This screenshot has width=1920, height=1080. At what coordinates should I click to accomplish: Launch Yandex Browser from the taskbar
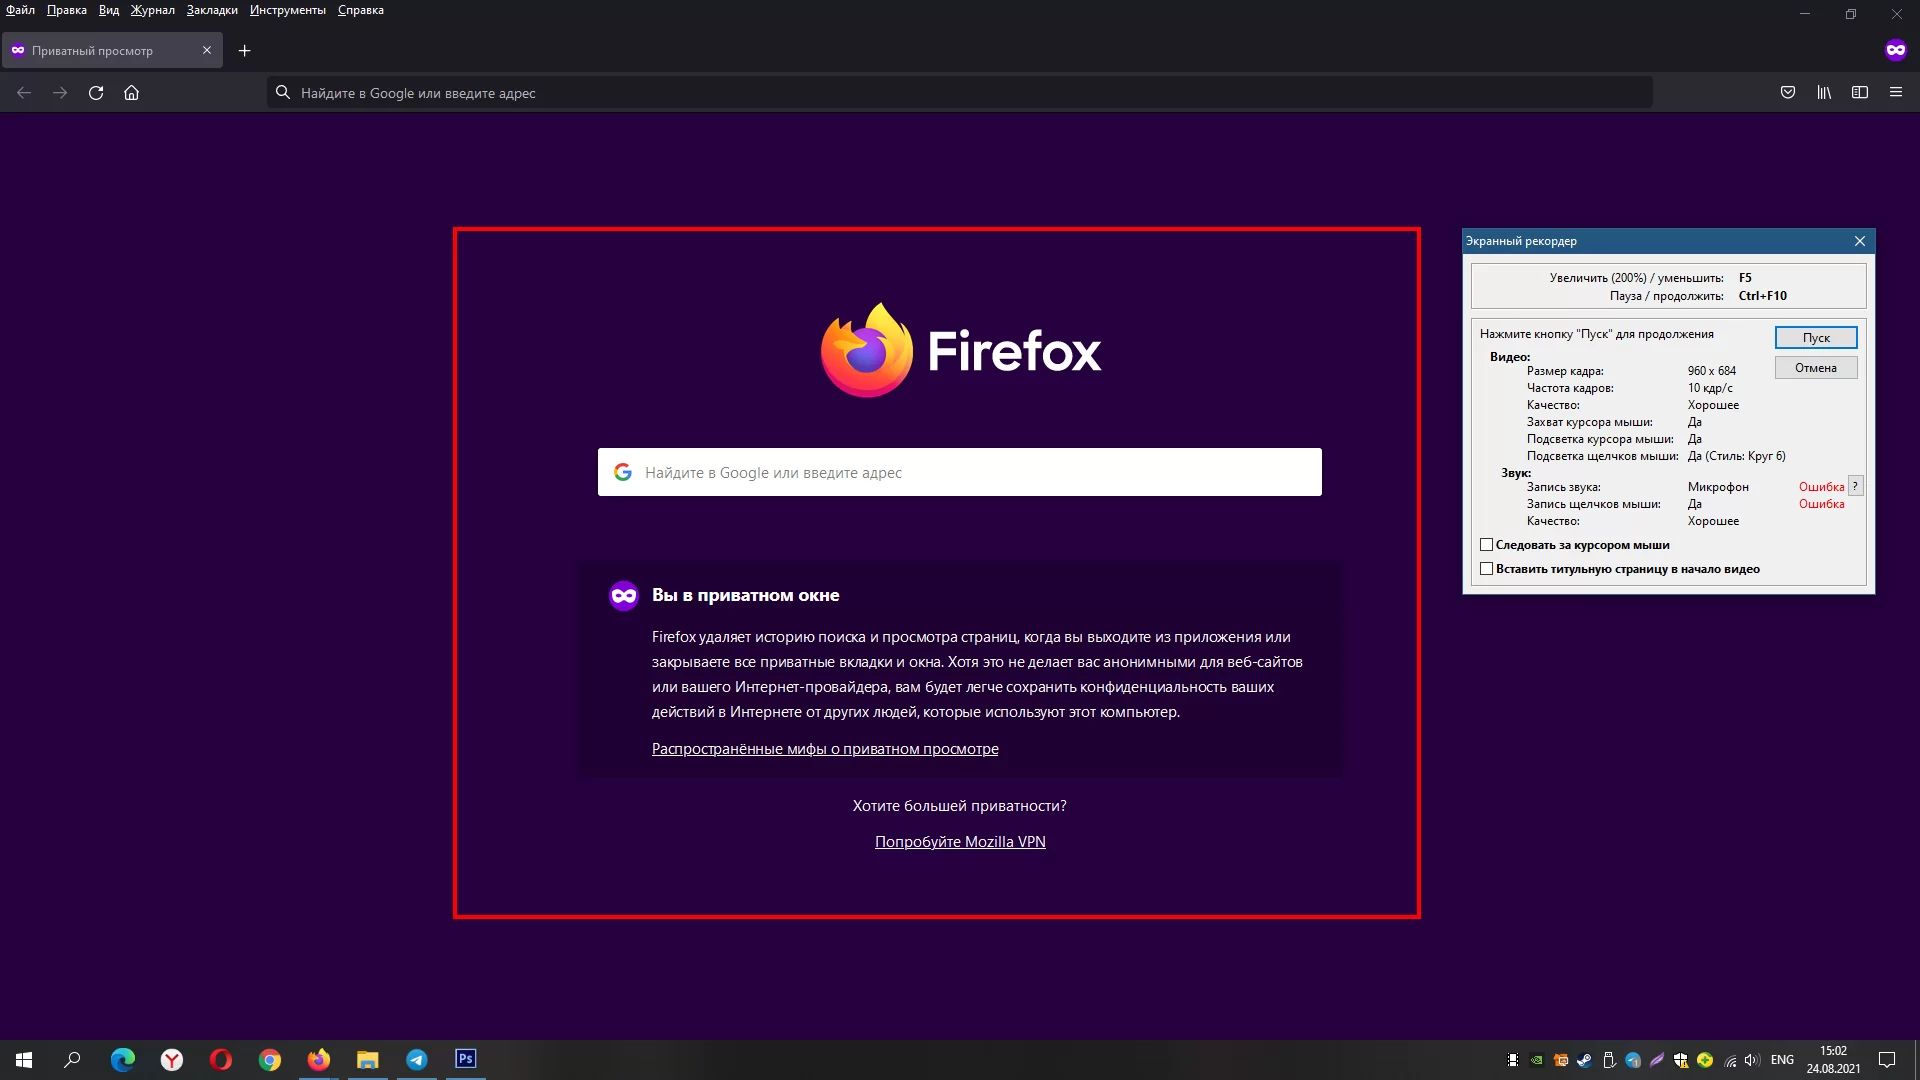[172, 1060]
